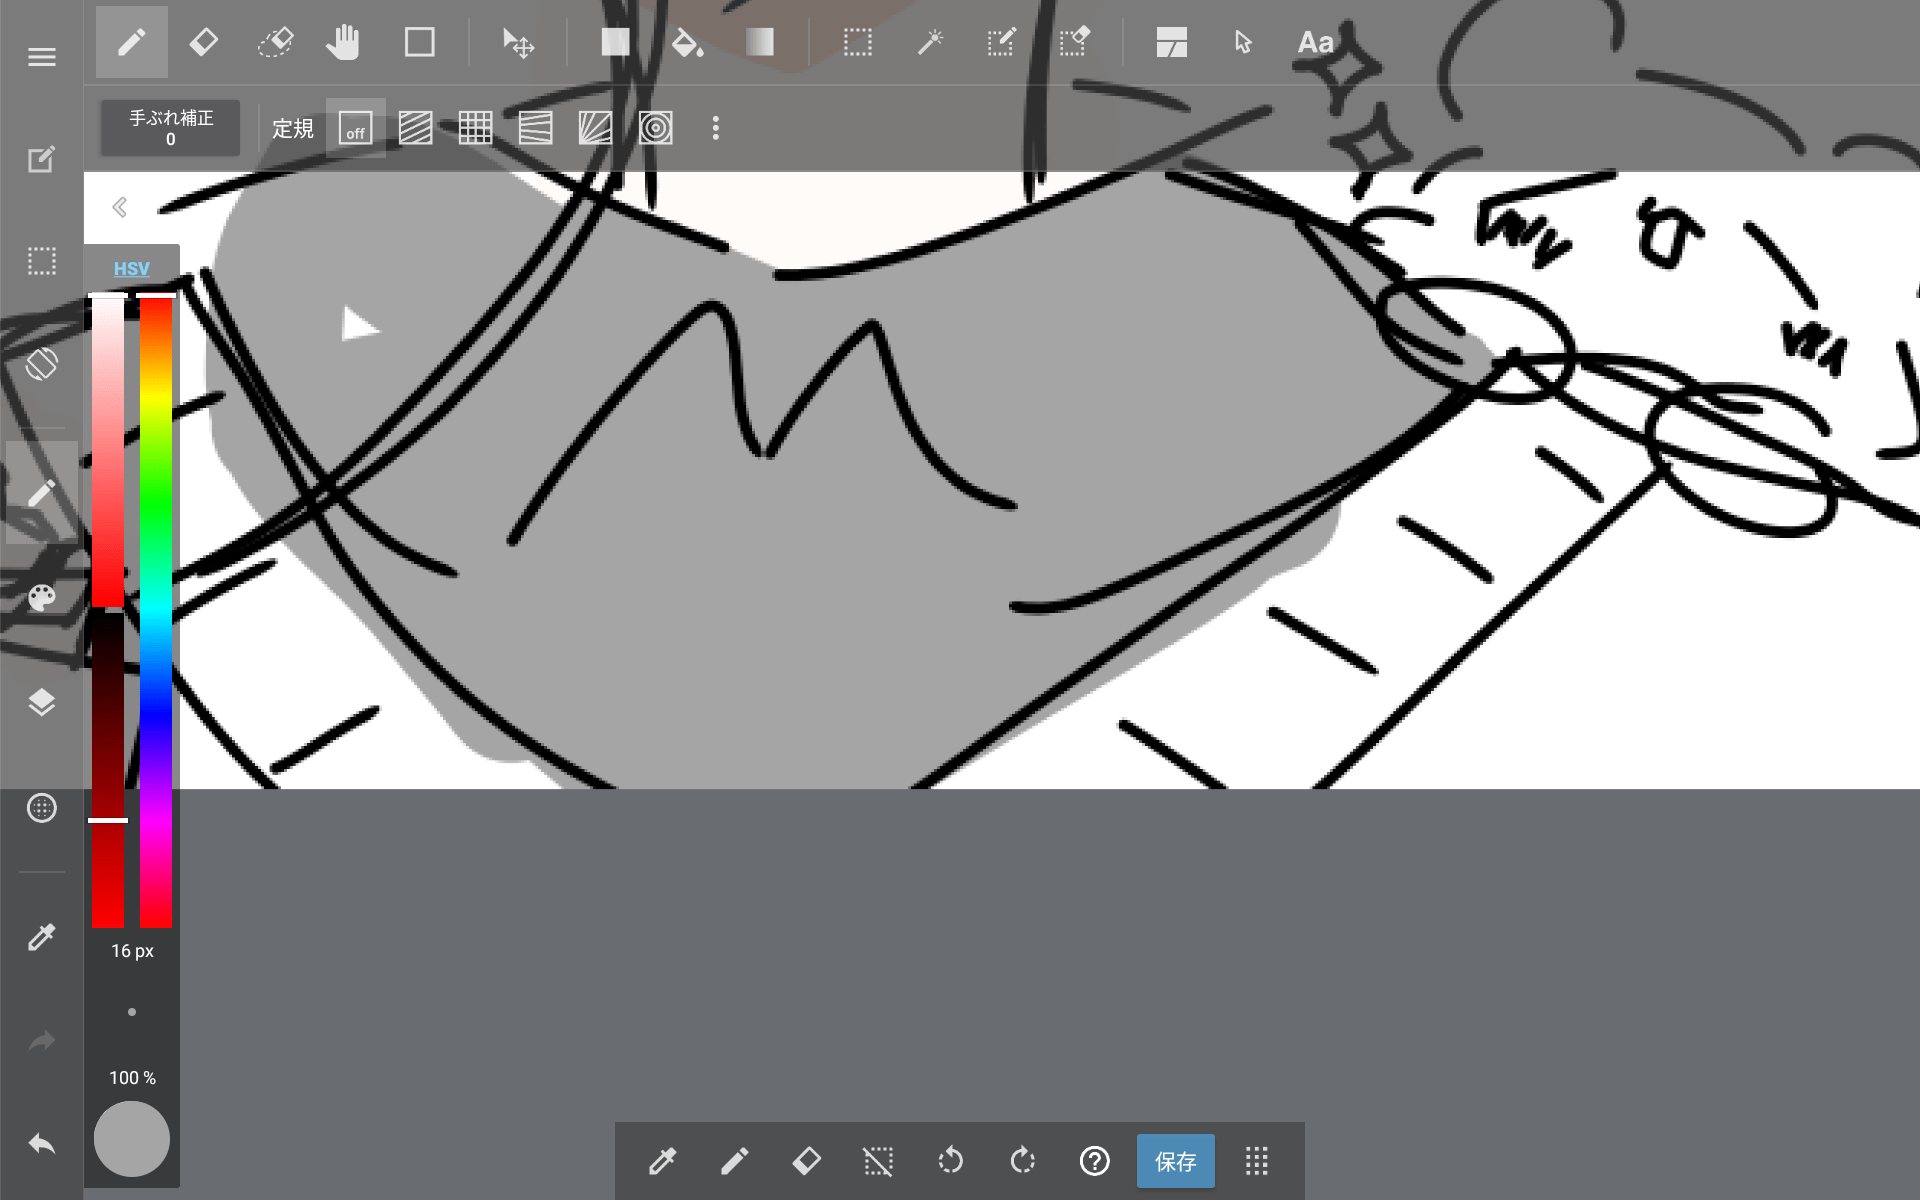Open the 手ぶれ補正 stabilizer setting
The width and height of the screenshot is (1920, 1200).
[x=170, y=128]
